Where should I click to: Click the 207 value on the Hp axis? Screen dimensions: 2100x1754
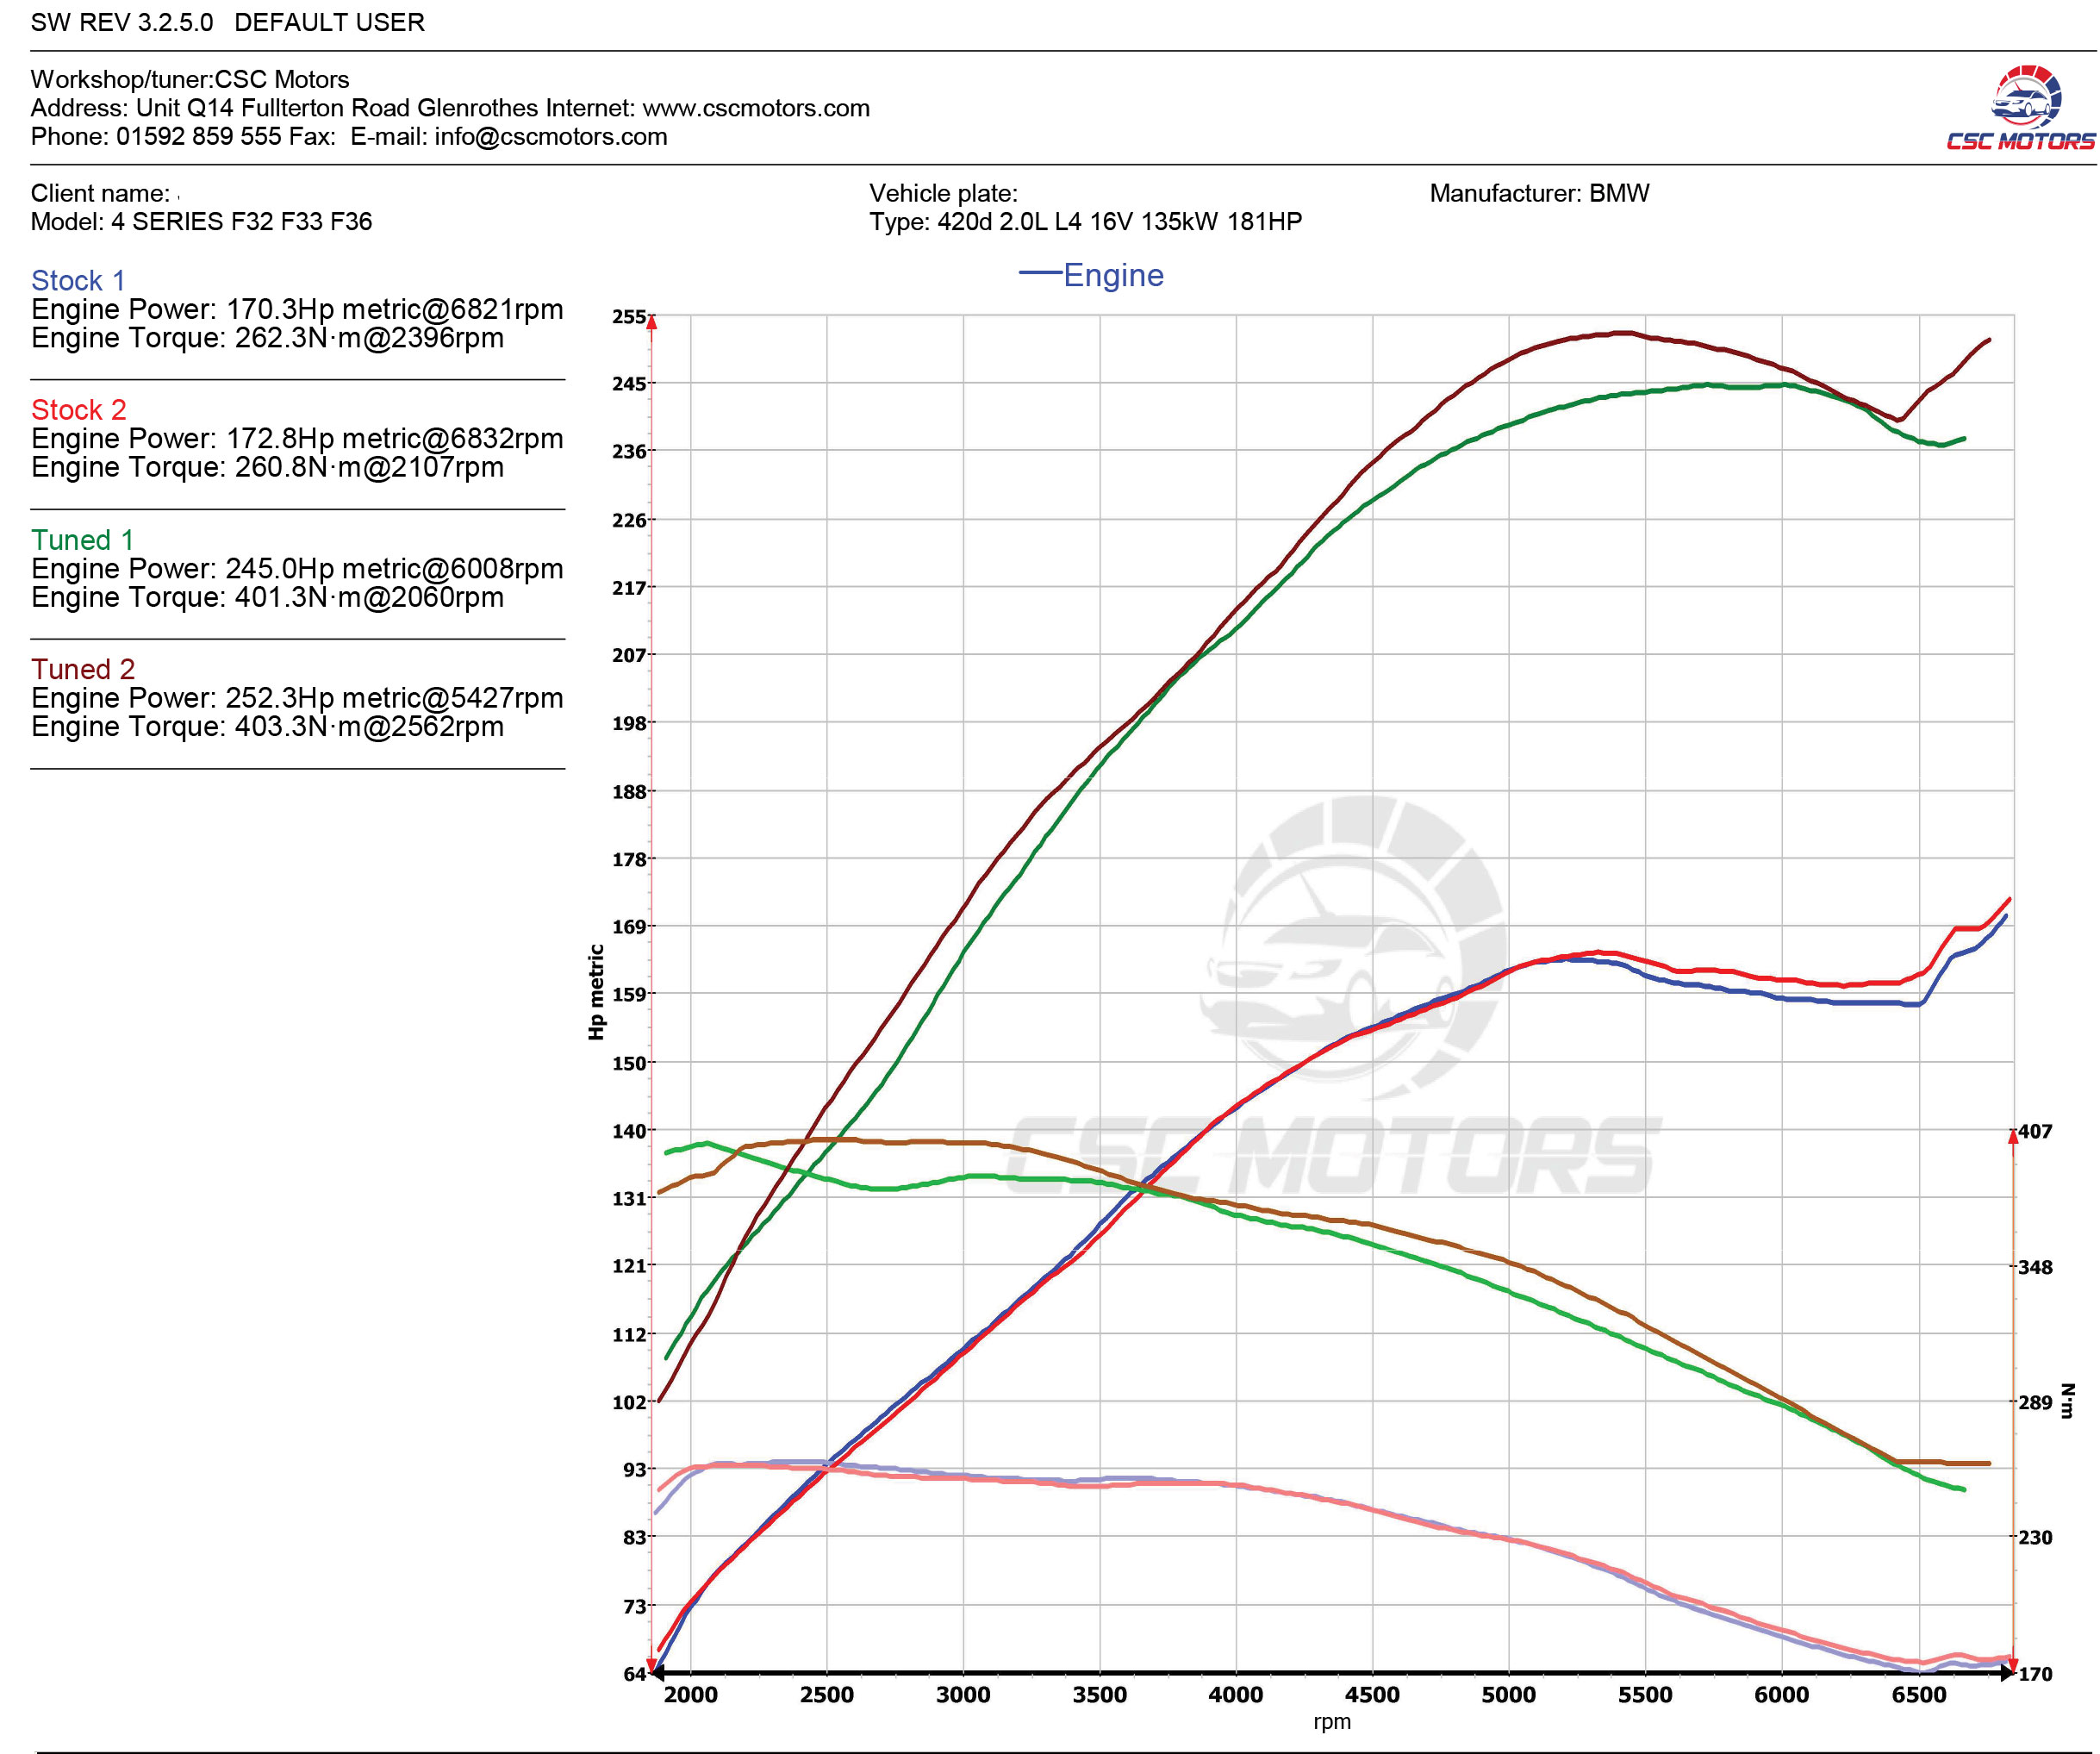pyautogui.click(x=629, y=654)
